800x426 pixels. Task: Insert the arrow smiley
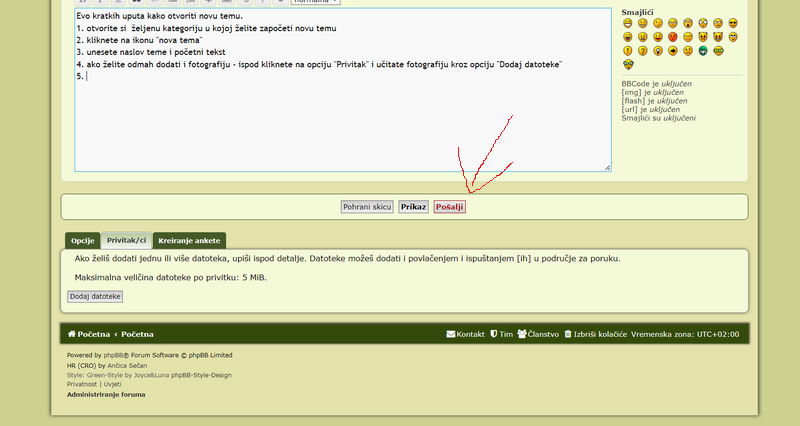(x=673, y=51)
